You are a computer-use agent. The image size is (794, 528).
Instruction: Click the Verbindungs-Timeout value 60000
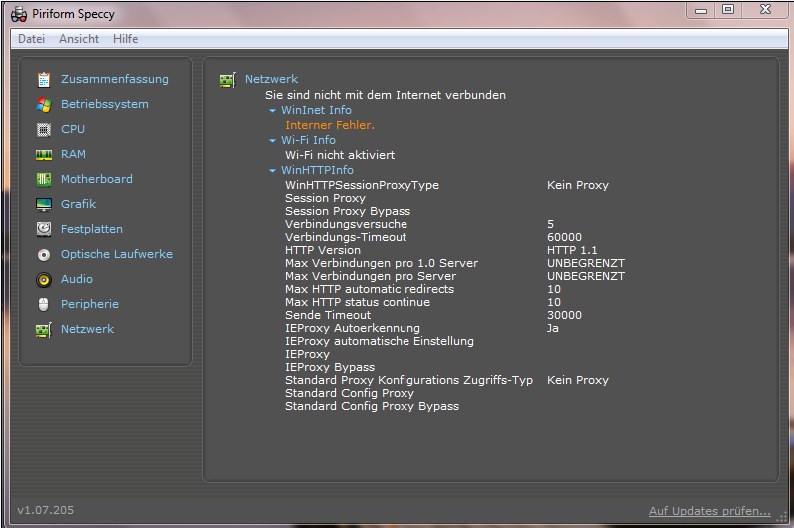[564, 237]
